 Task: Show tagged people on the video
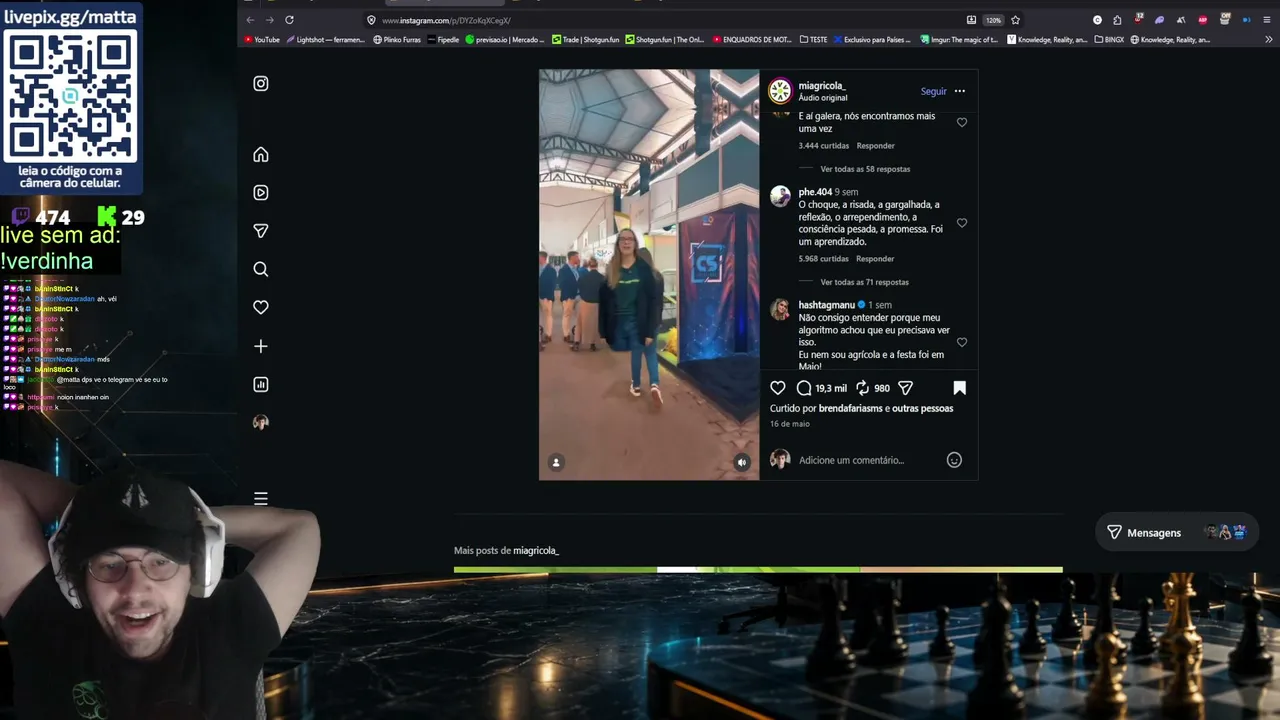click(556, 462)
